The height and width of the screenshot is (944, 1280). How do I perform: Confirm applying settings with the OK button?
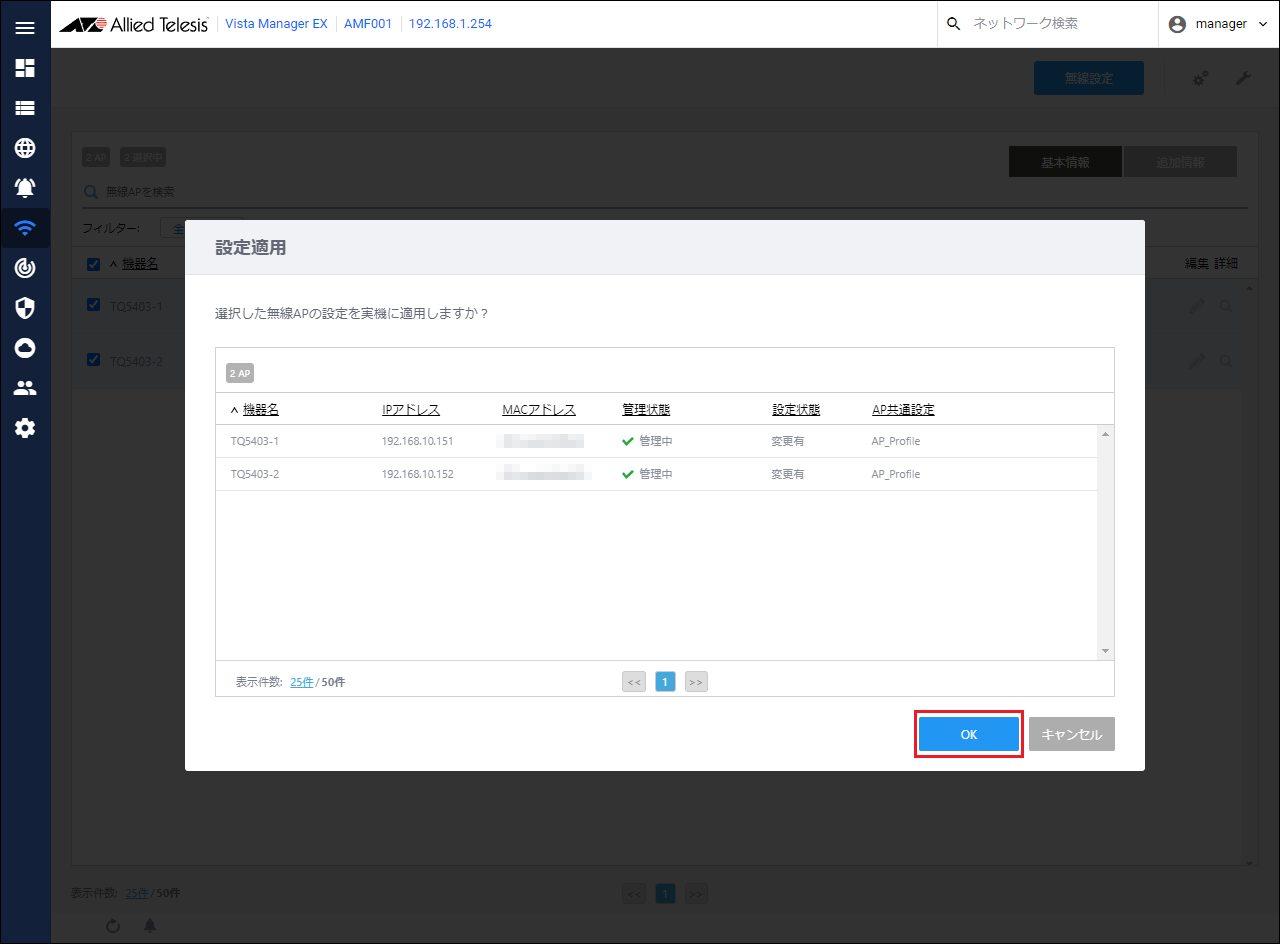[968, 734]
